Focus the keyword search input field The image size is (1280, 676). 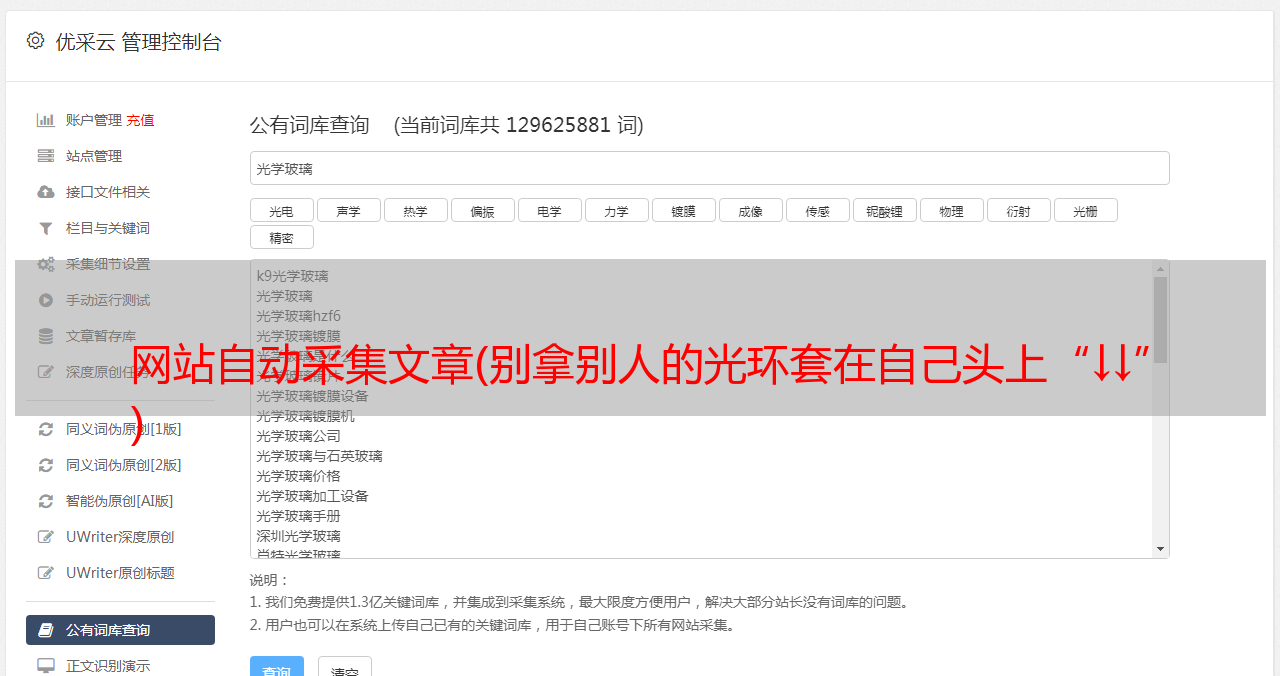point(709,168)
